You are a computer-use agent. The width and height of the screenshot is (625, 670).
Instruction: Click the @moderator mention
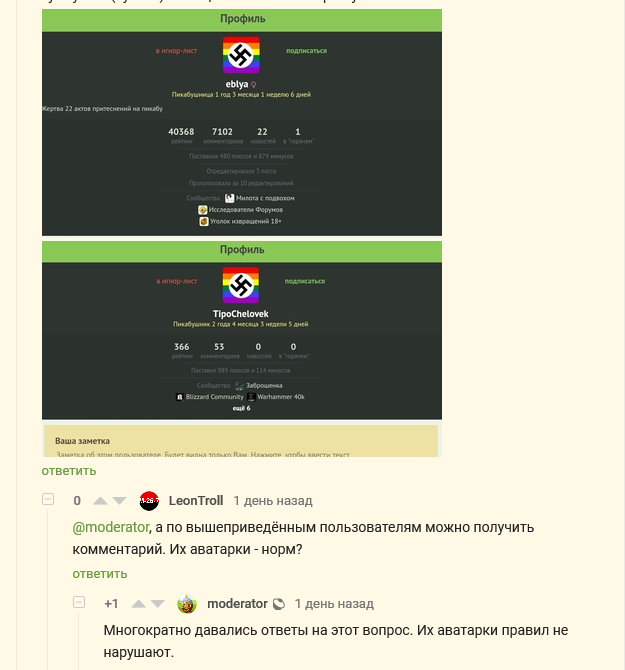[111, 527]
